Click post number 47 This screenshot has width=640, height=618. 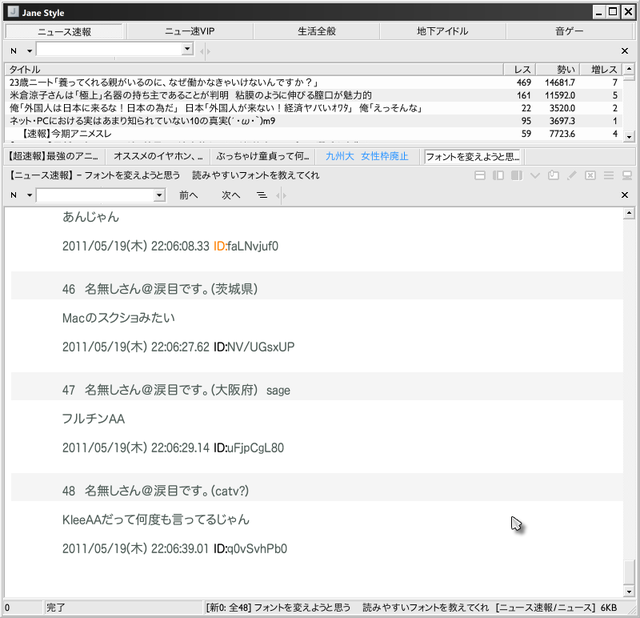click(69, 390)
